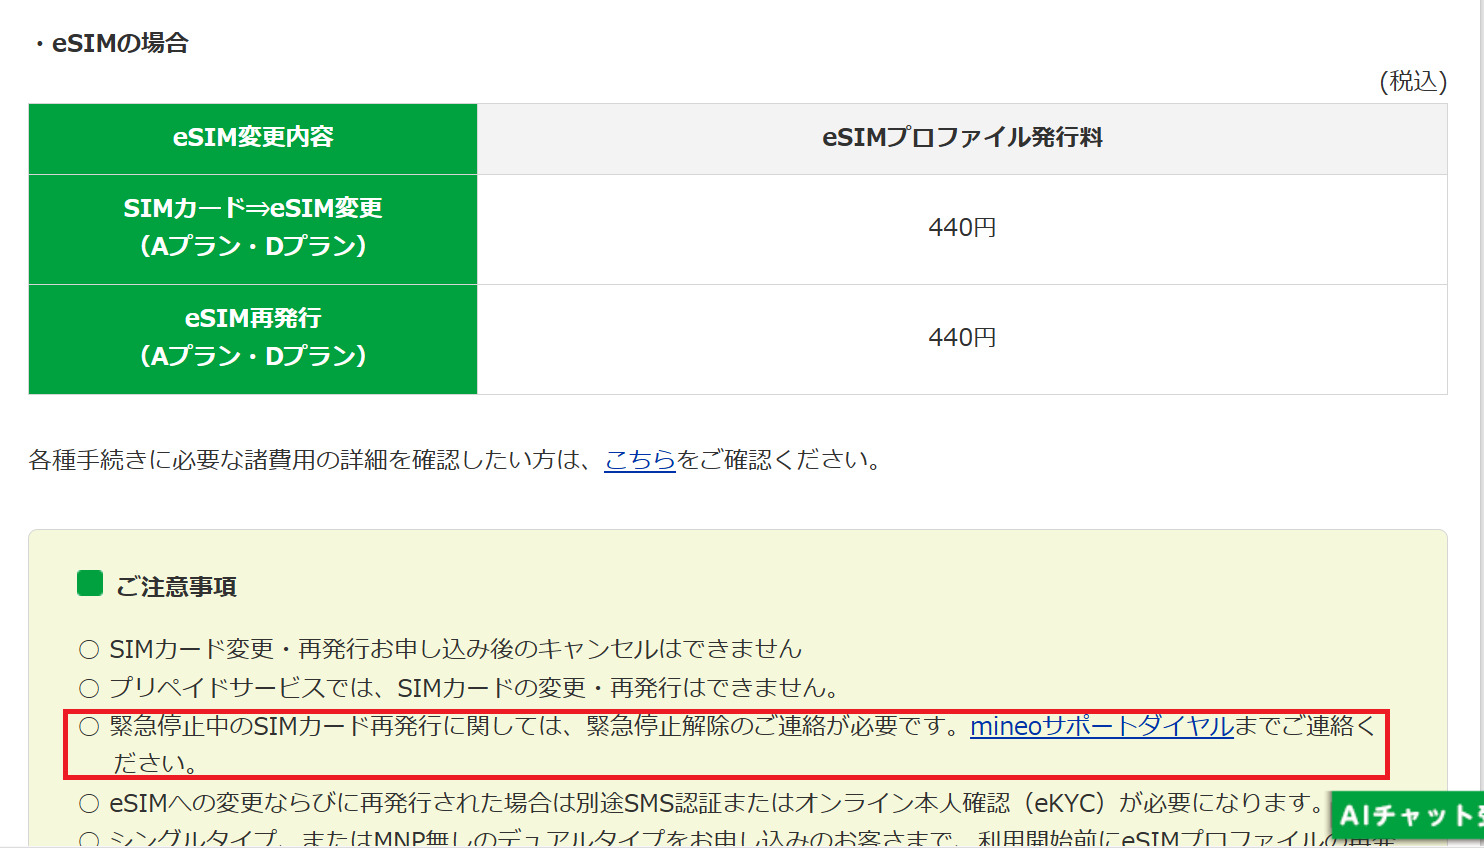
Task: Select the eSIMプロファイル発行料 column header
Action: (961, 138)
